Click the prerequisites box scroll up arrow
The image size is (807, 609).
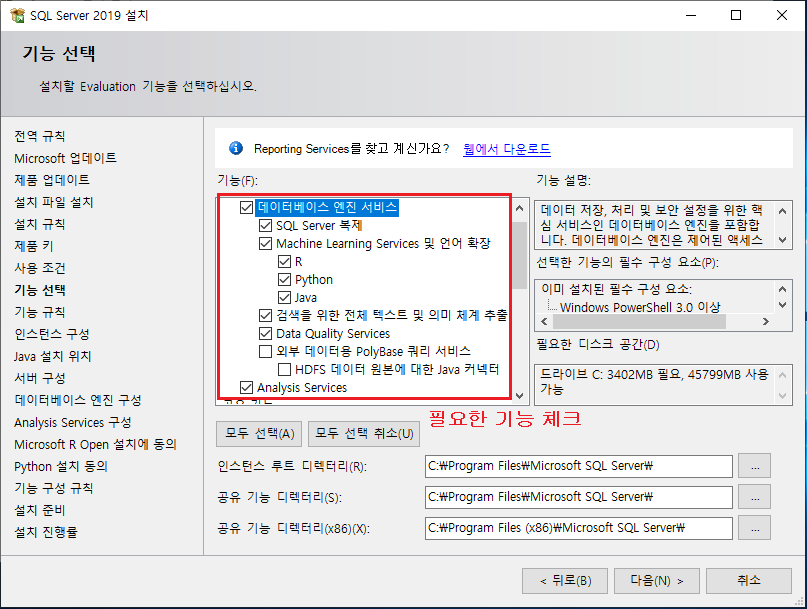click(782, 289)
